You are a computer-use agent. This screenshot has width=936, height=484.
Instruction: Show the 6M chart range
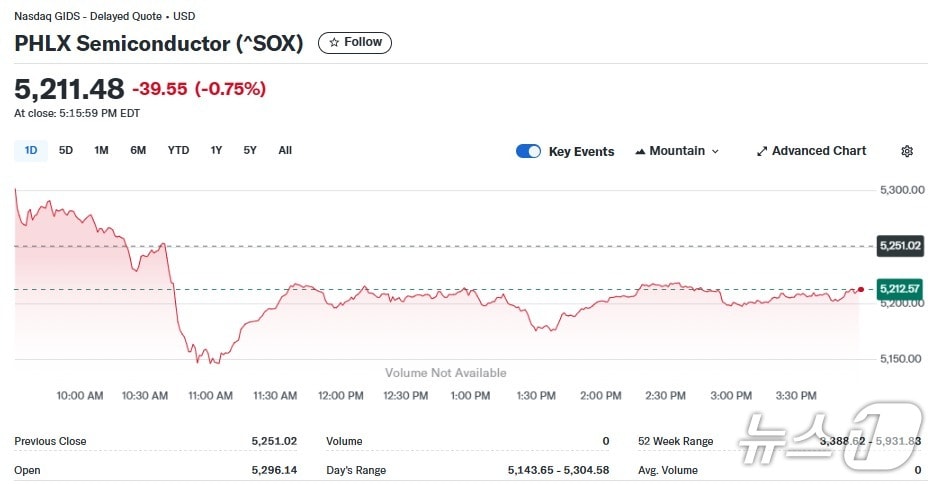[138, 151]
